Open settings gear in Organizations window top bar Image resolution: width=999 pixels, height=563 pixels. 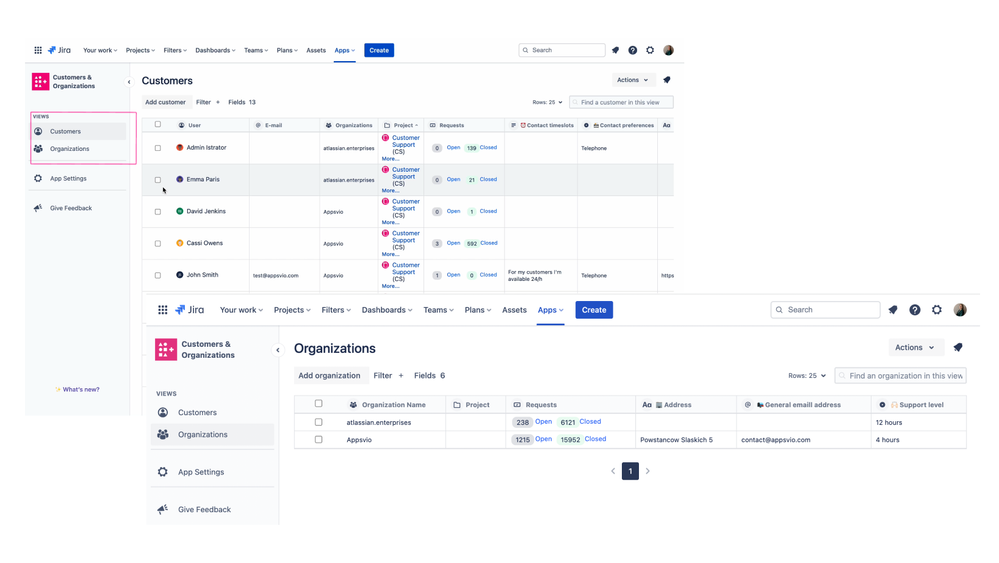point(937,310)
